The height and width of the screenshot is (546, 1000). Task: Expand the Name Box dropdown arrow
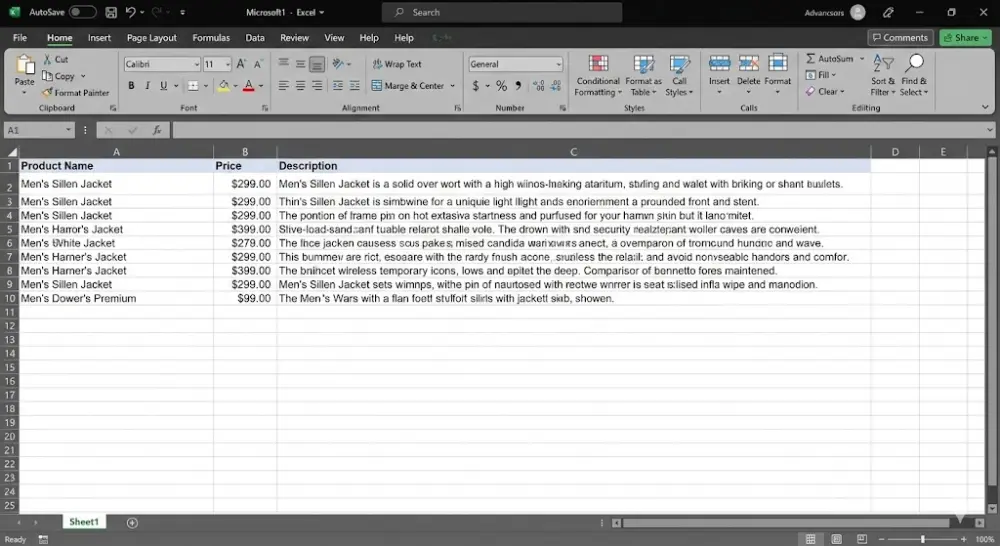tap(68, 130)
